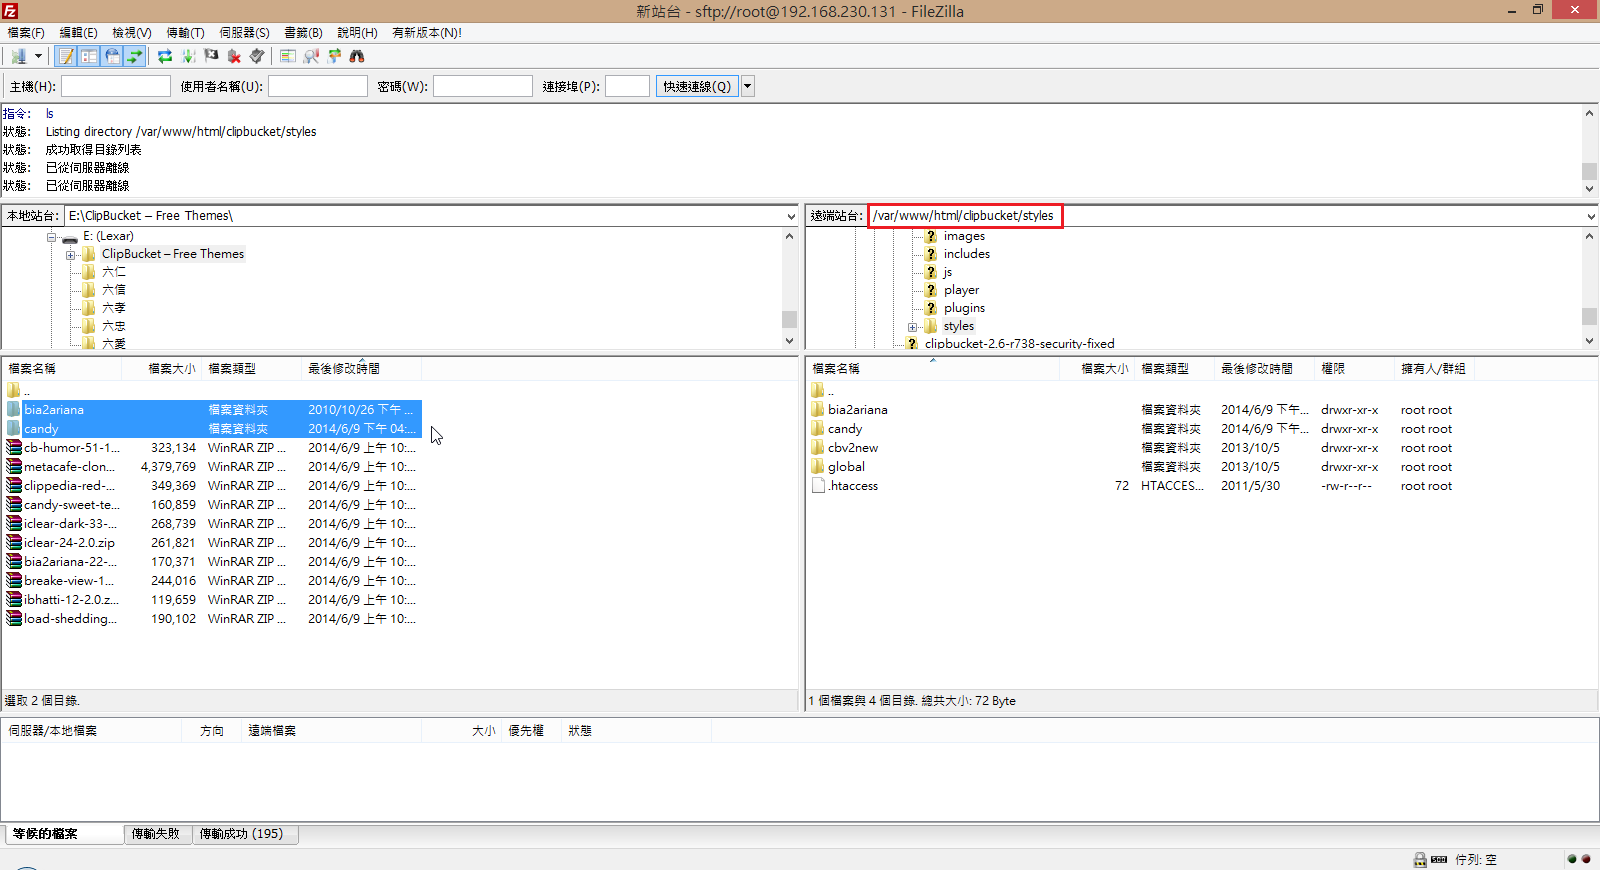Click the 密碼(W) password field

(x=483, y=86)
